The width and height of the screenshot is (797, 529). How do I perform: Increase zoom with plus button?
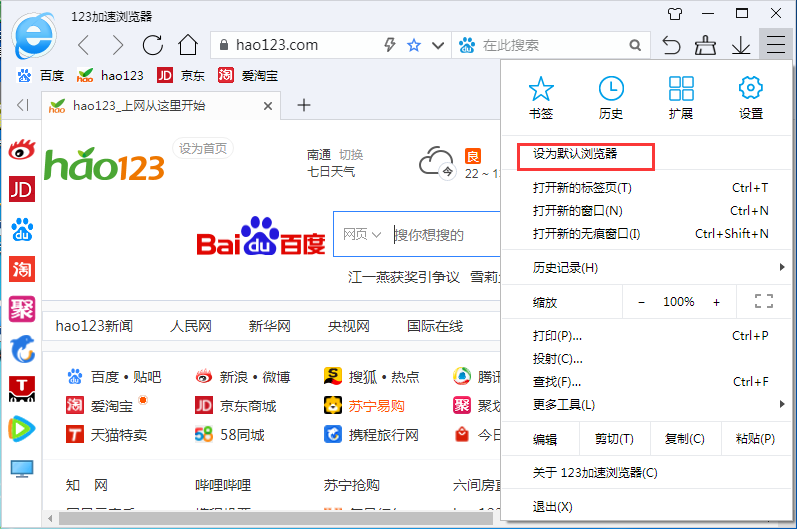pyautogui.click(x=716, y=302)
